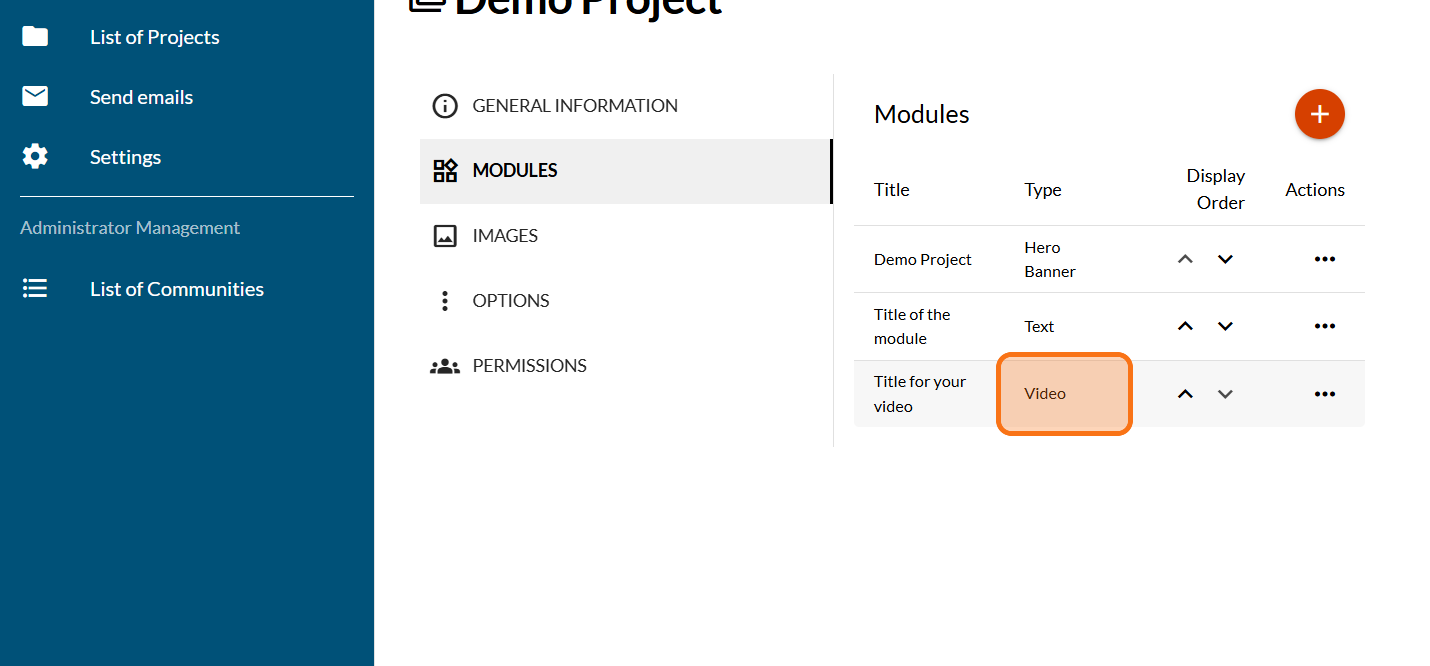Move Title of the module row up
This screenshot has width=1430, height=666.
[x=1185, y=326]
